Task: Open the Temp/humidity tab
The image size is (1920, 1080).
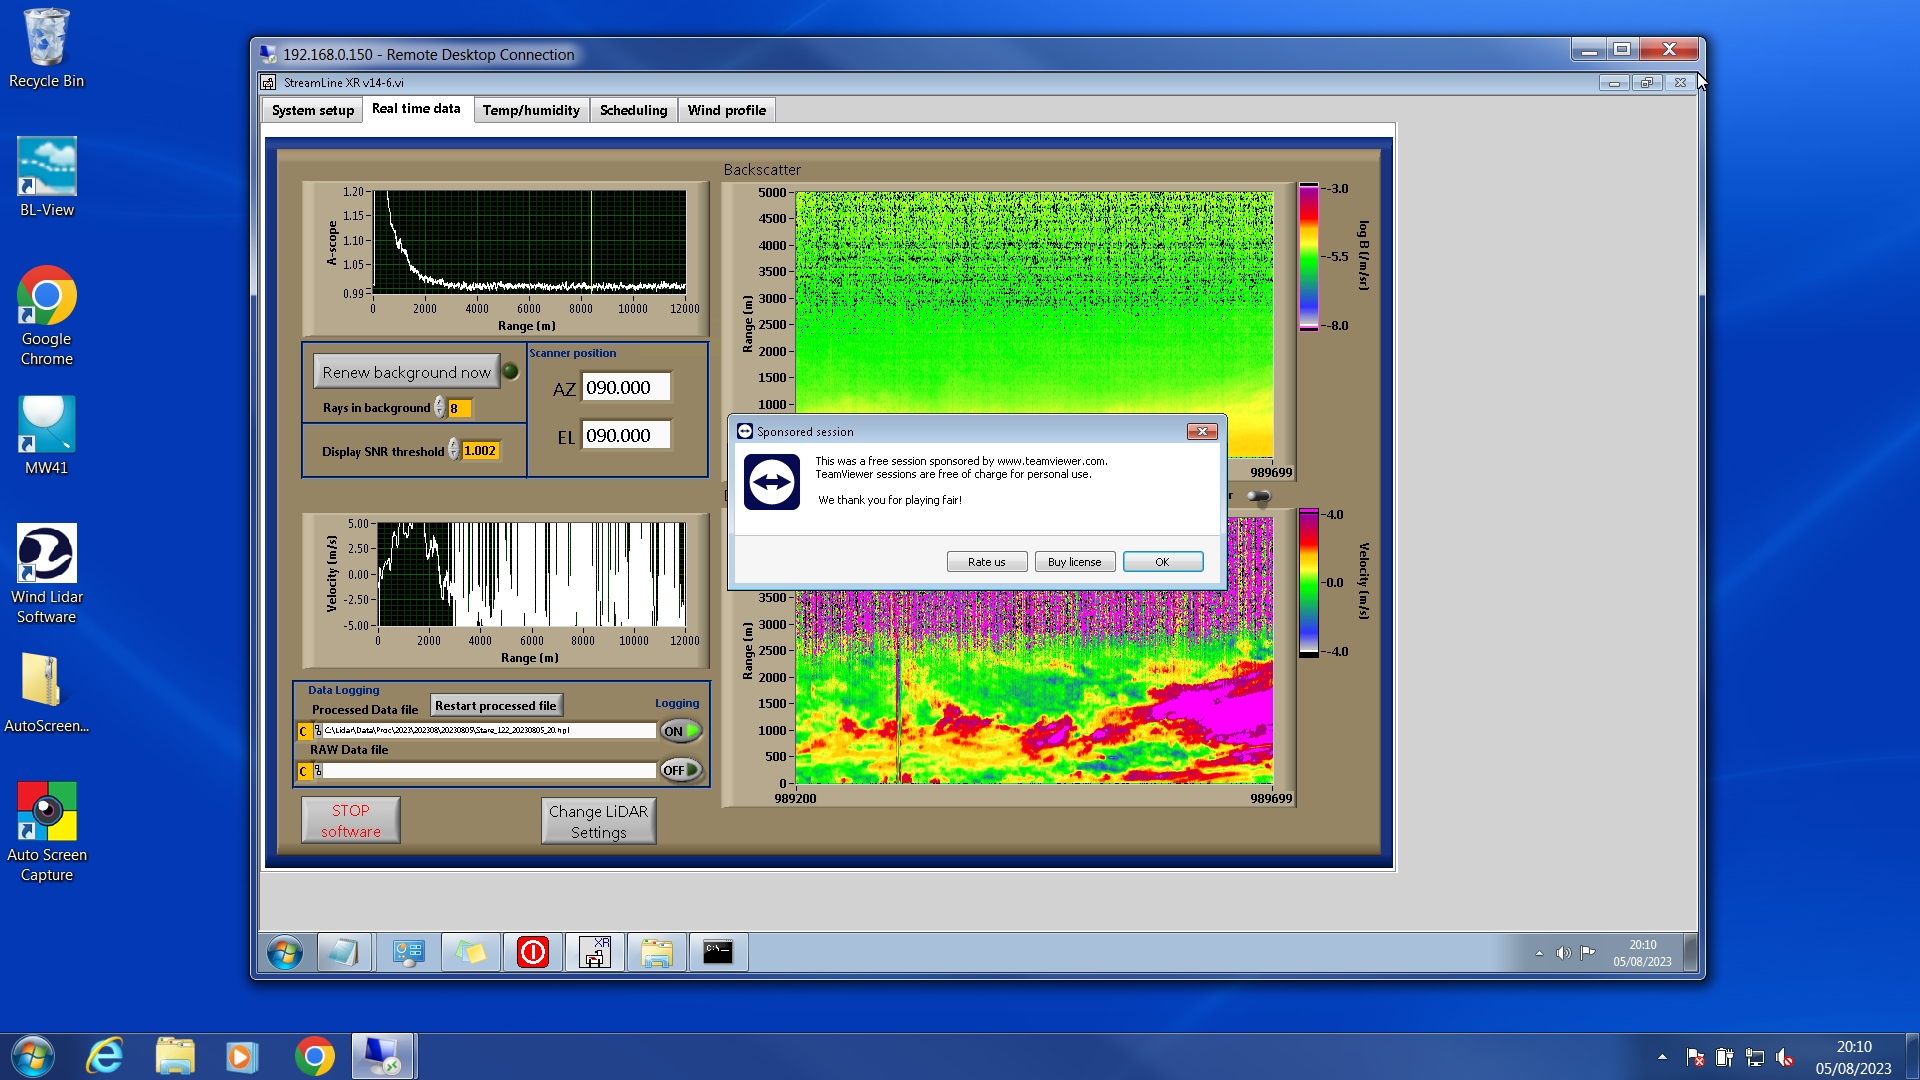Action: [x=530, y=110]
